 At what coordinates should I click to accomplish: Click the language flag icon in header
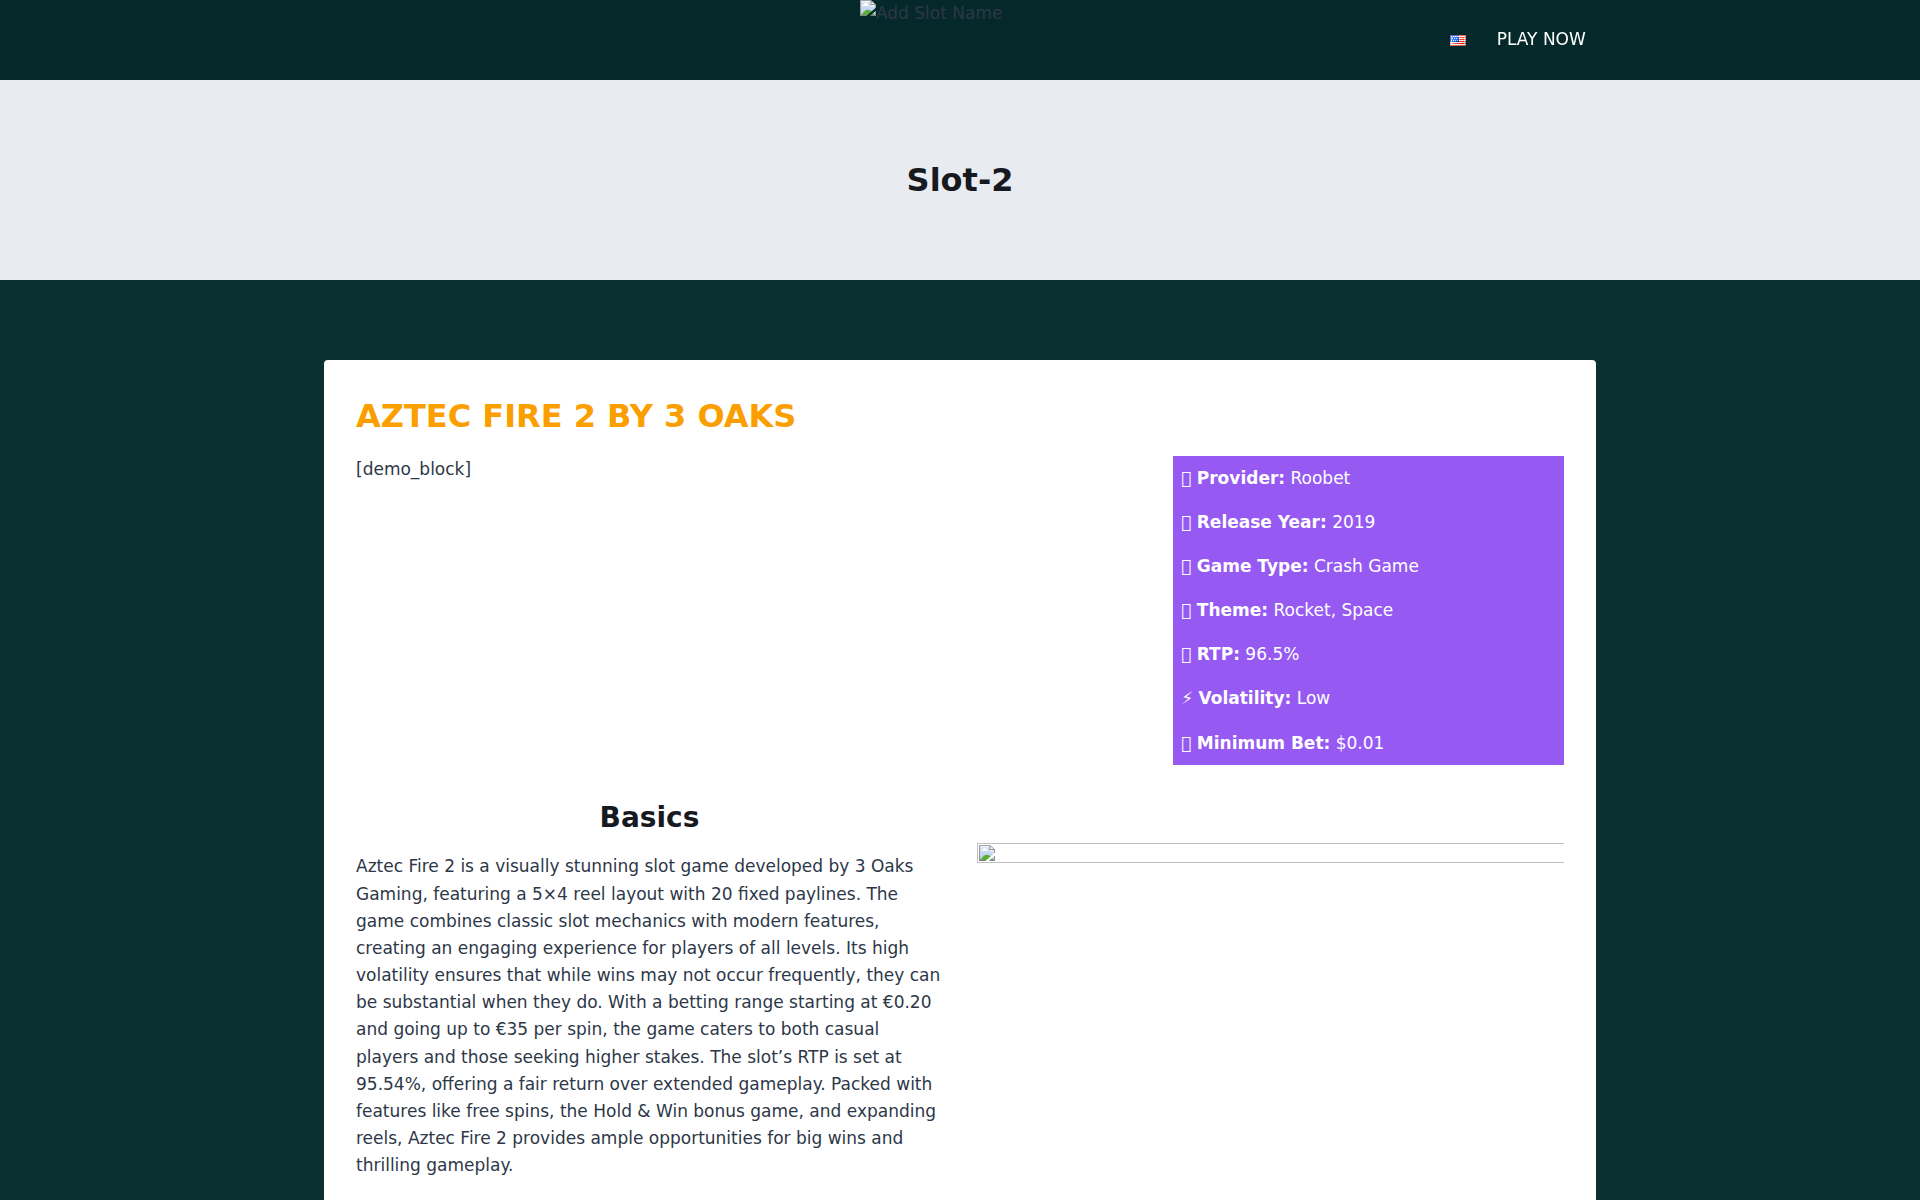[1457, 40]
